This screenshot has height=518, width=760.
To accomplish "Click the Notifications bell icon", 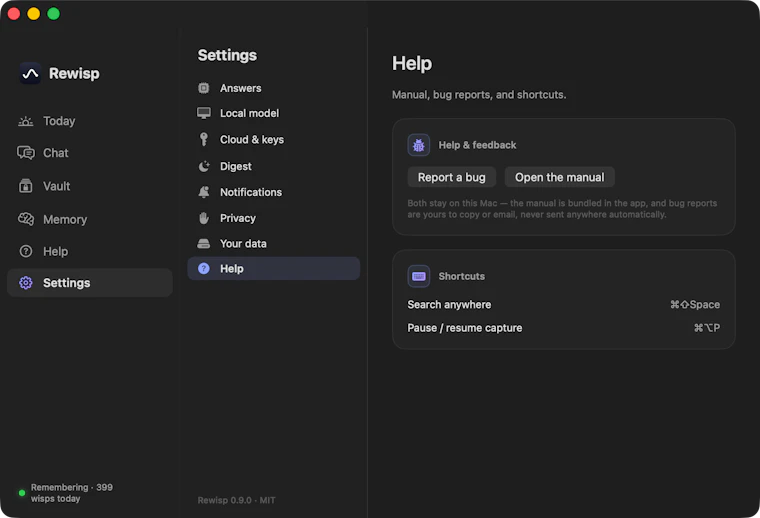I will point(204,192).
